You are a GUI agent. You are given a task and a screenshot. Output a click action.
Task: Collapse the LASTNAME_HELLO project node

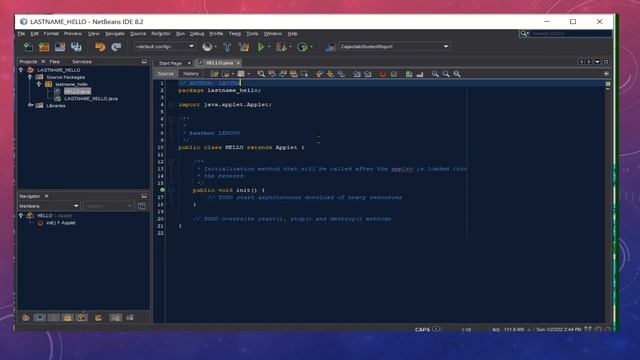[21, 70]
